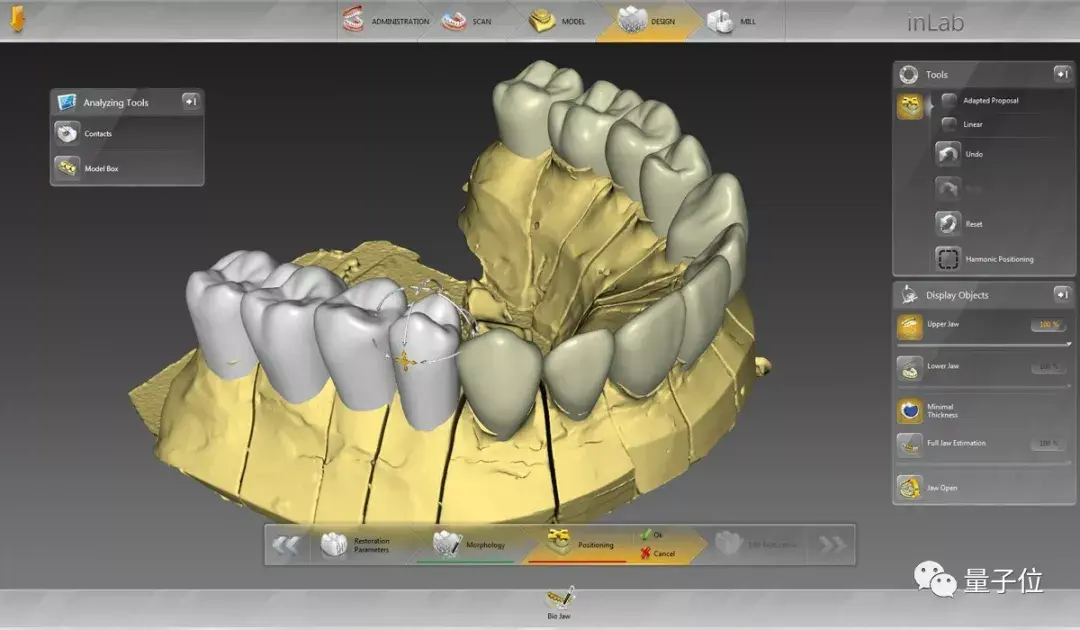Image resolution: width=1080 pixels, height=630 pixels.
Task: Click the orange positioning cross handle on tooth
Action: 404,361
